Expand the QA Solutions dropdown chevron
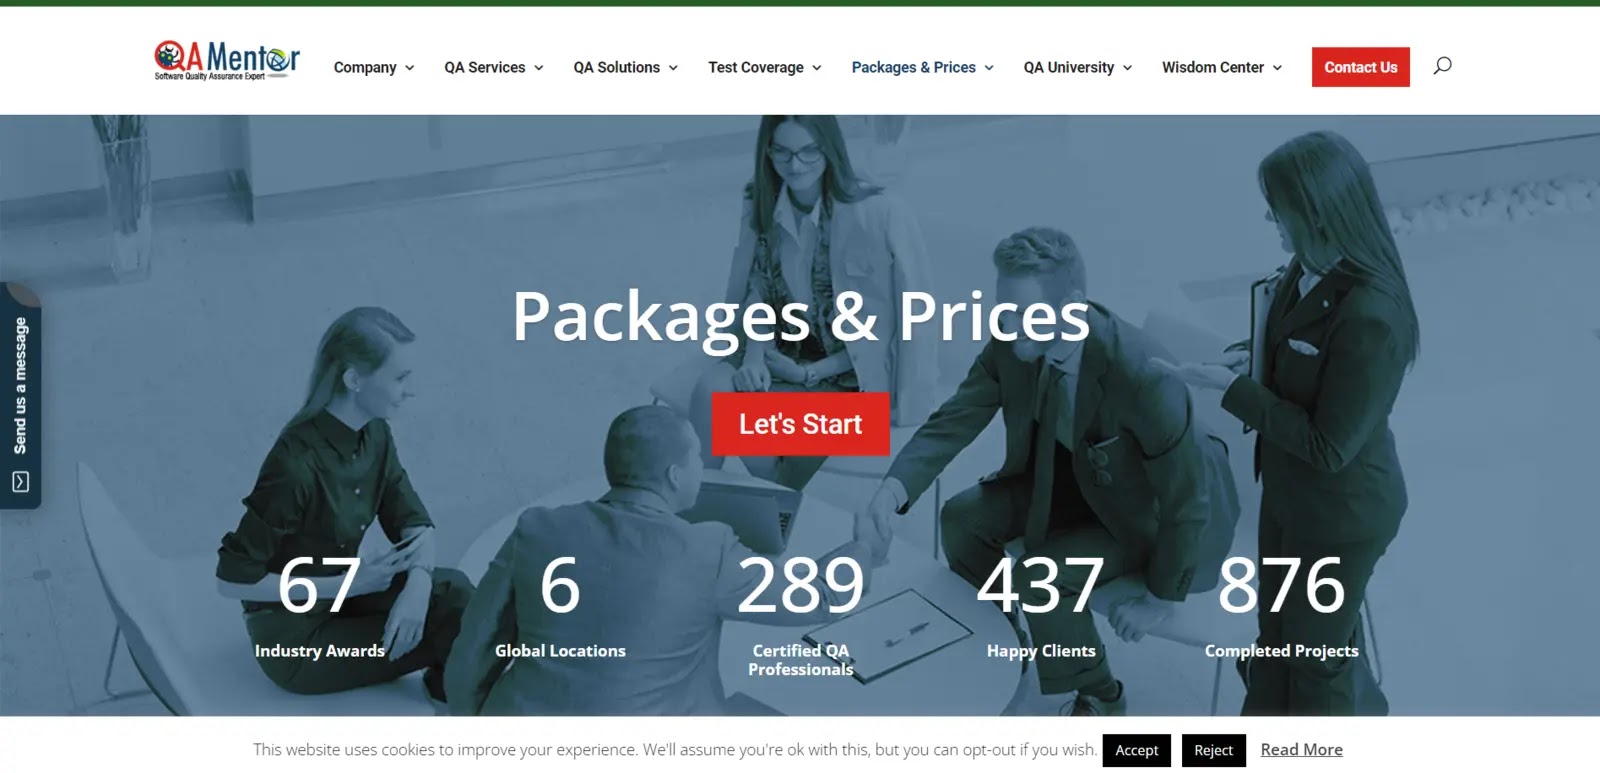Viewport: 1600px width, 773px height. 673,68
